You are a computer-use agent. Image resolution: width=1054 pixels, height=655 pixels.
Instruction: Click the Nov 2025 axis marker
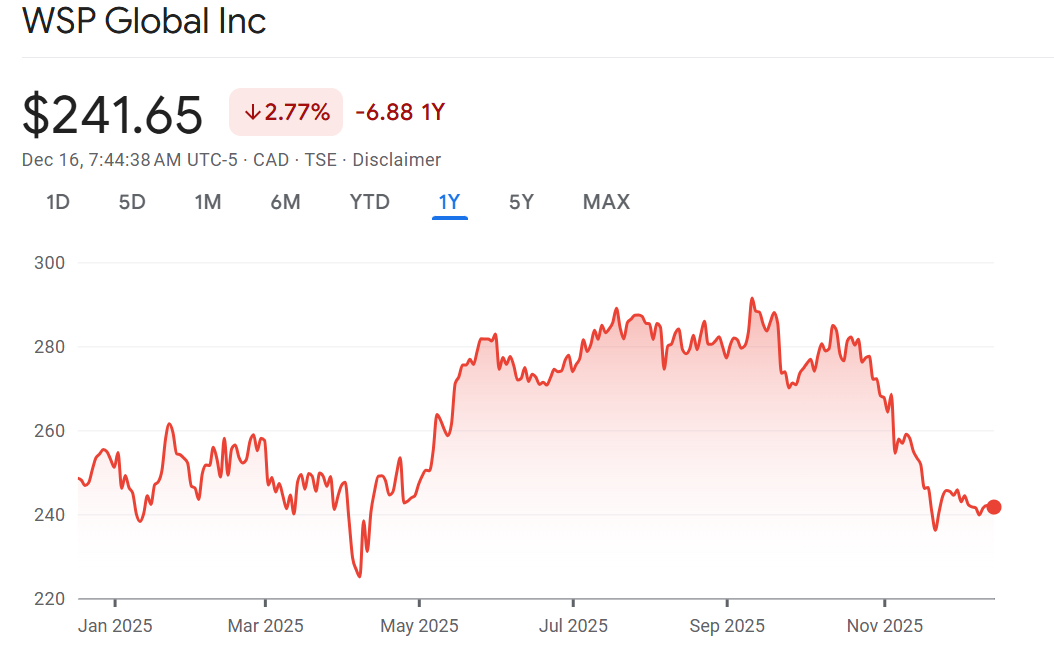click(885, 626)
